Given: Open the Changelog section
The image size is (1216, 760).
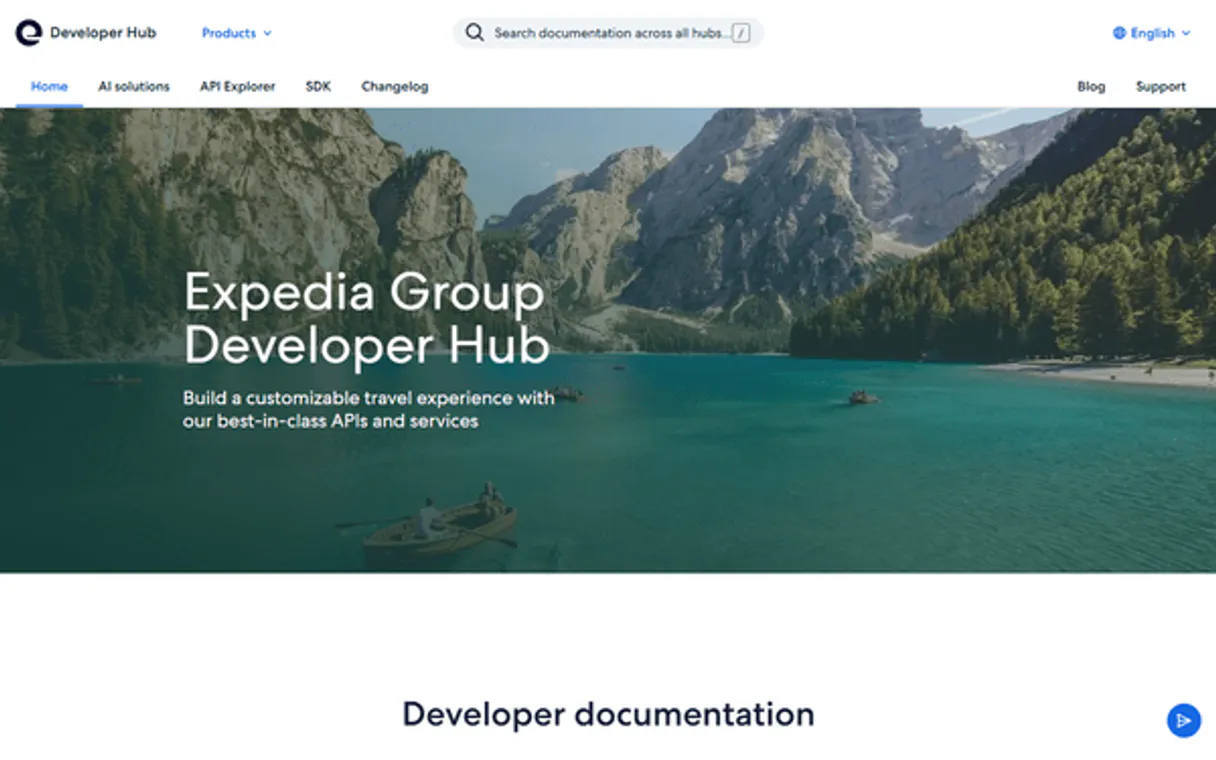Looking at the screenshot, I should (394, 86).
